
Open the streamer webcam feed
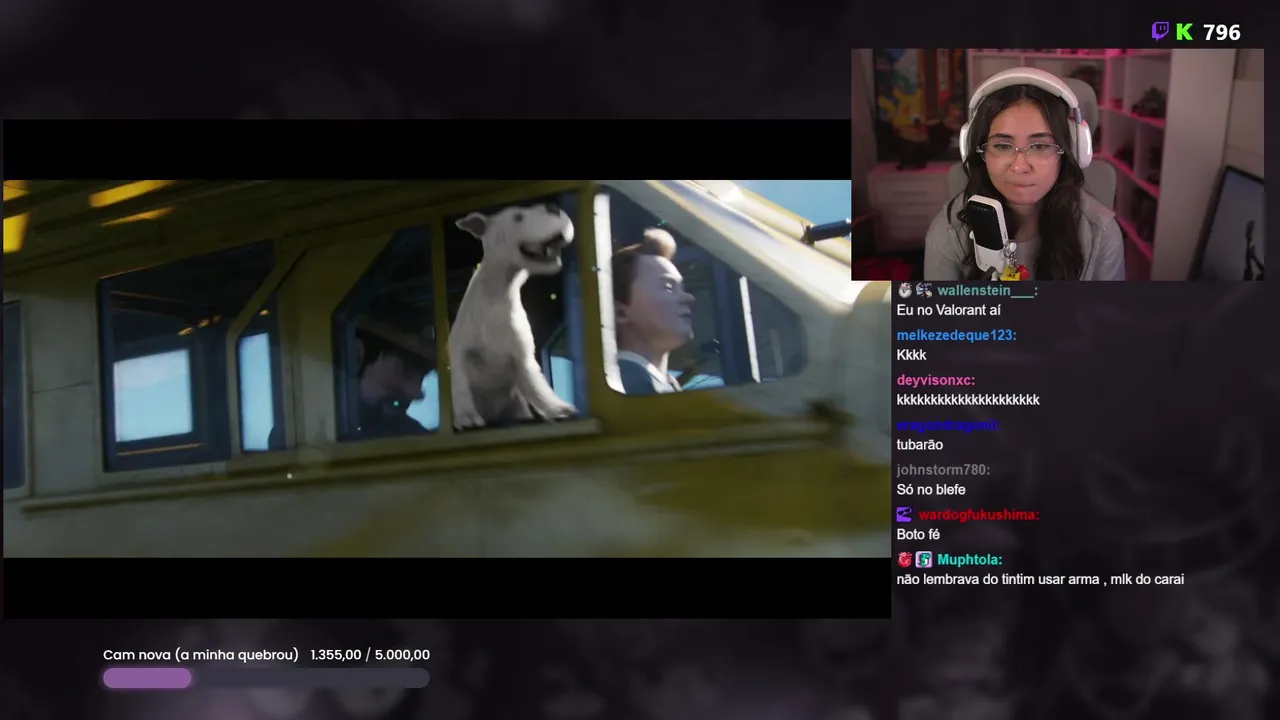point(1057,165)
